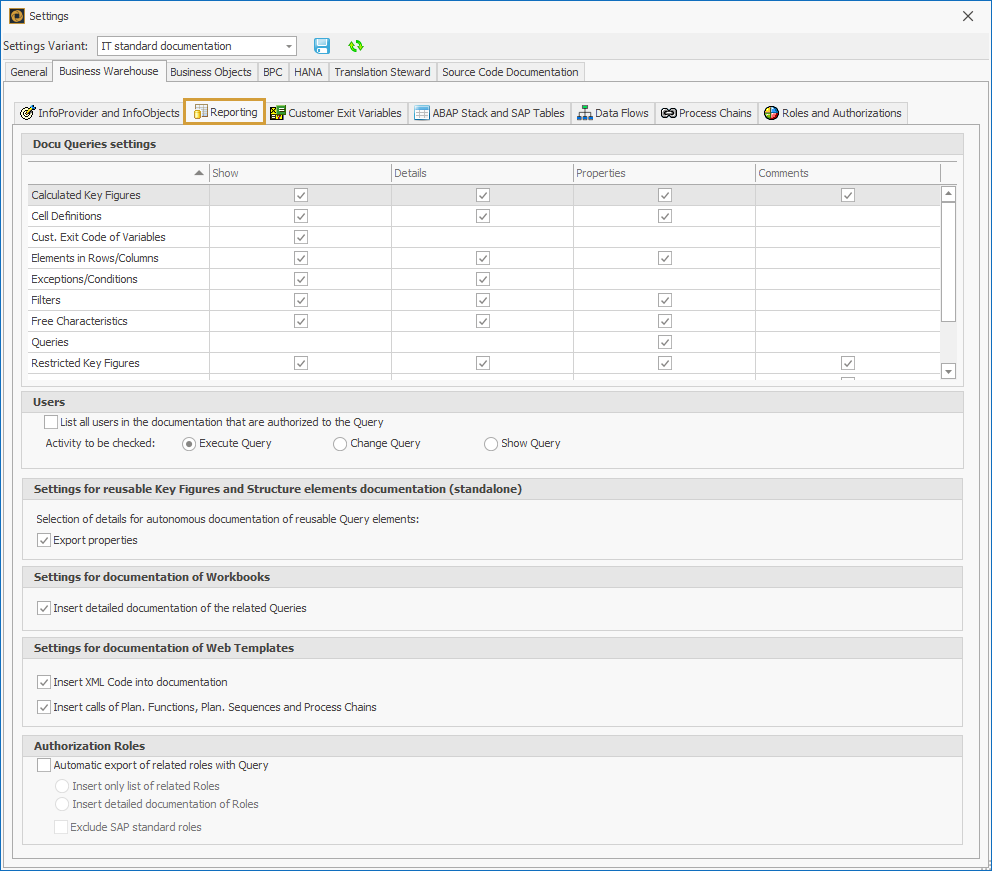The width and height of the screenshot is (992, 871).
Task: Uncheck the Export properties option
Action: (44, 539)
